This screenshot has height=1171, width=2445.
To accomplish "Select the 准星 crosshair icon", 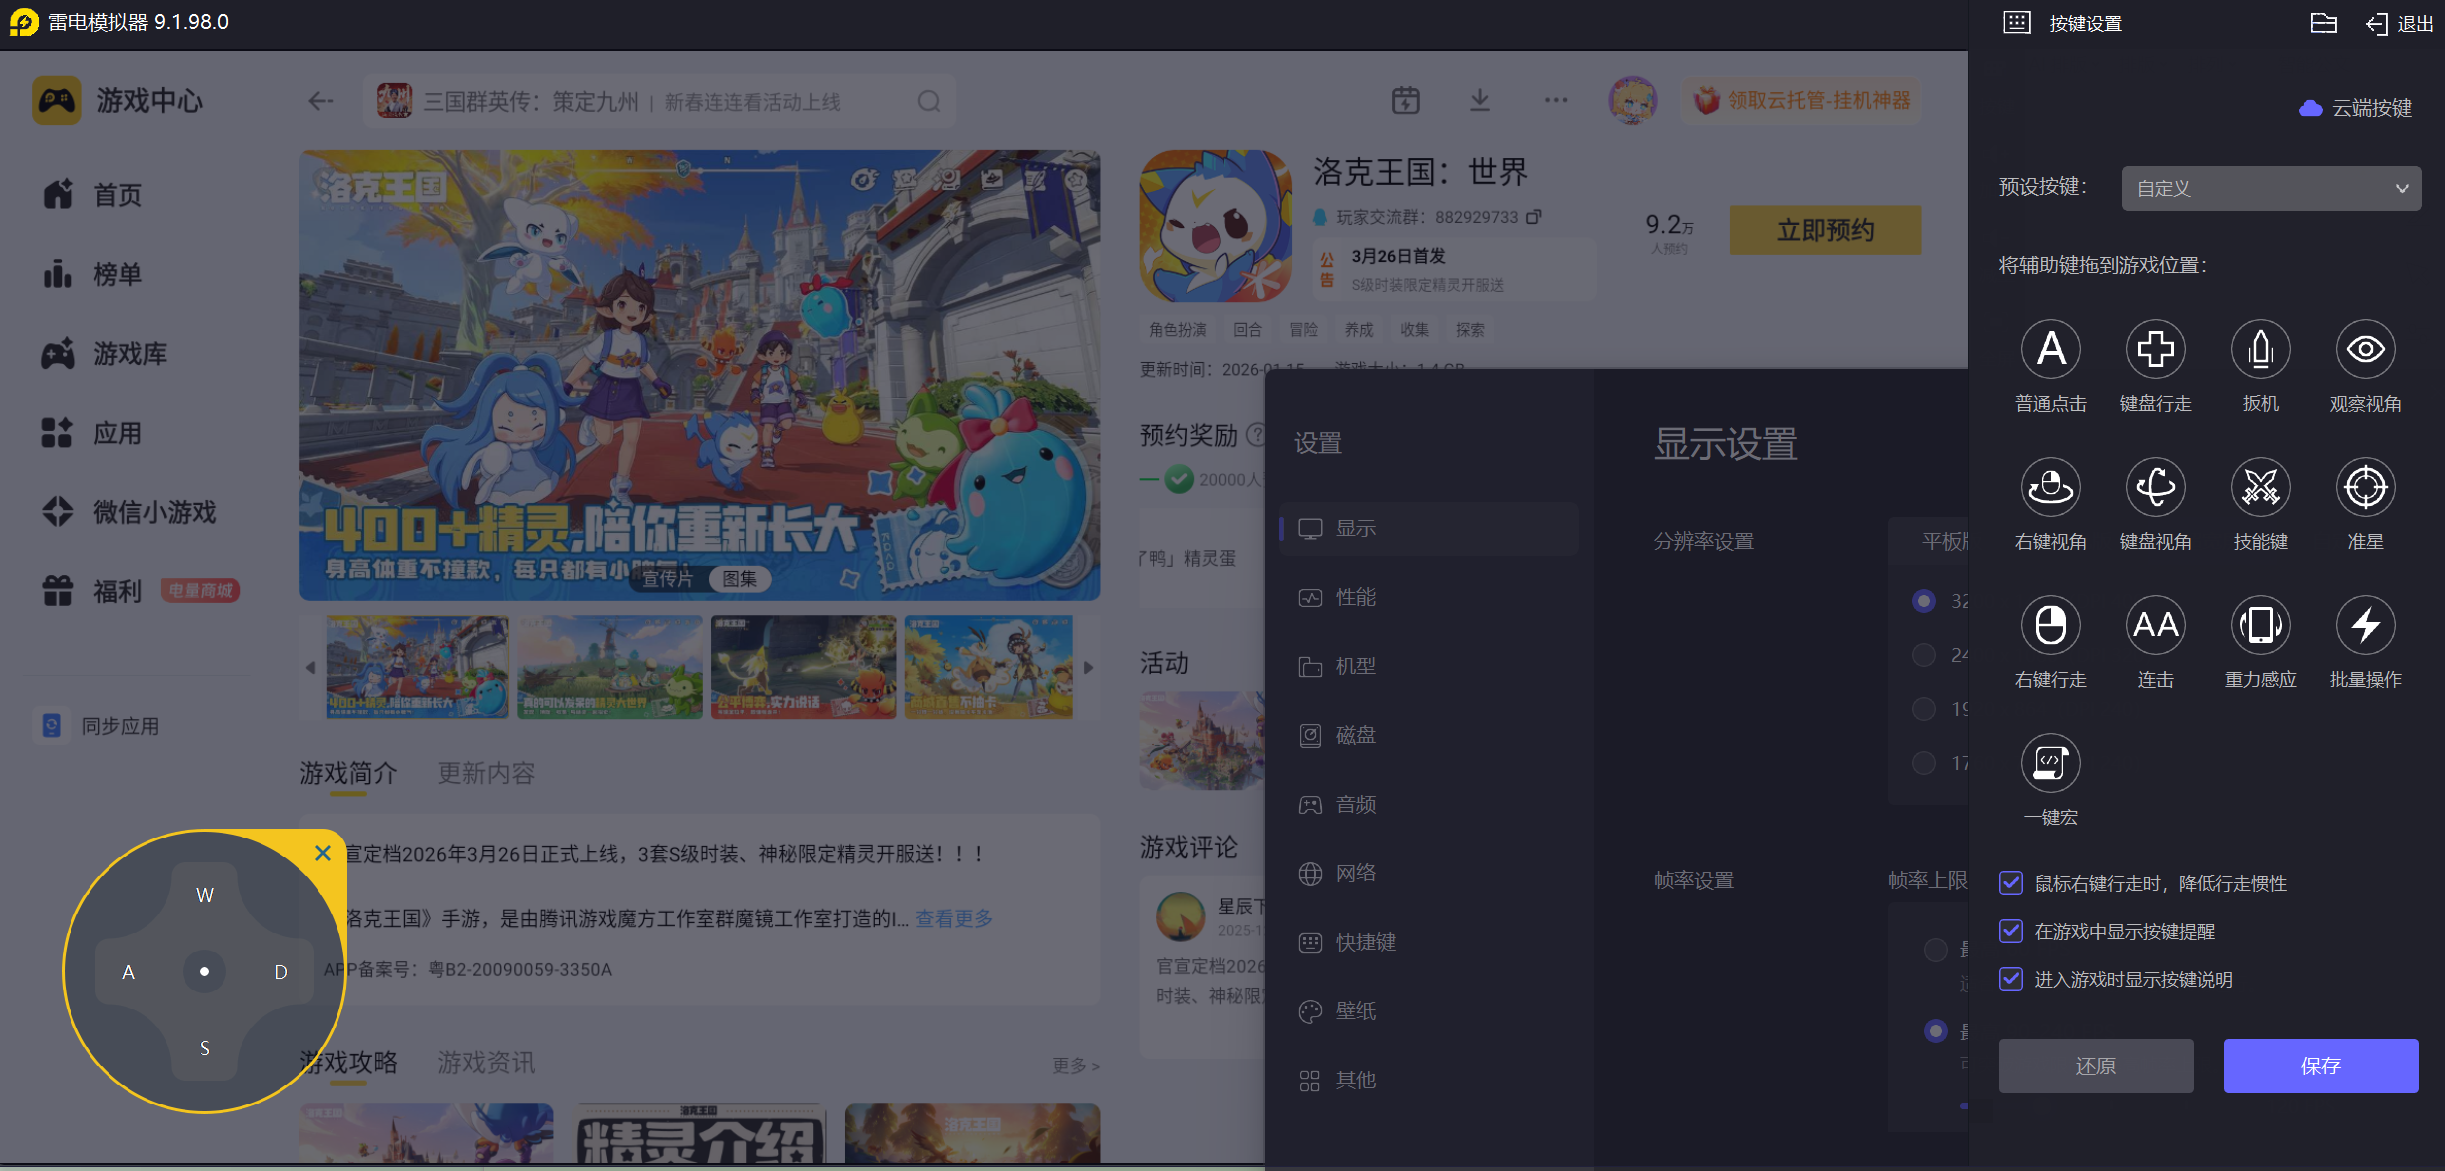I will 2365,488.
